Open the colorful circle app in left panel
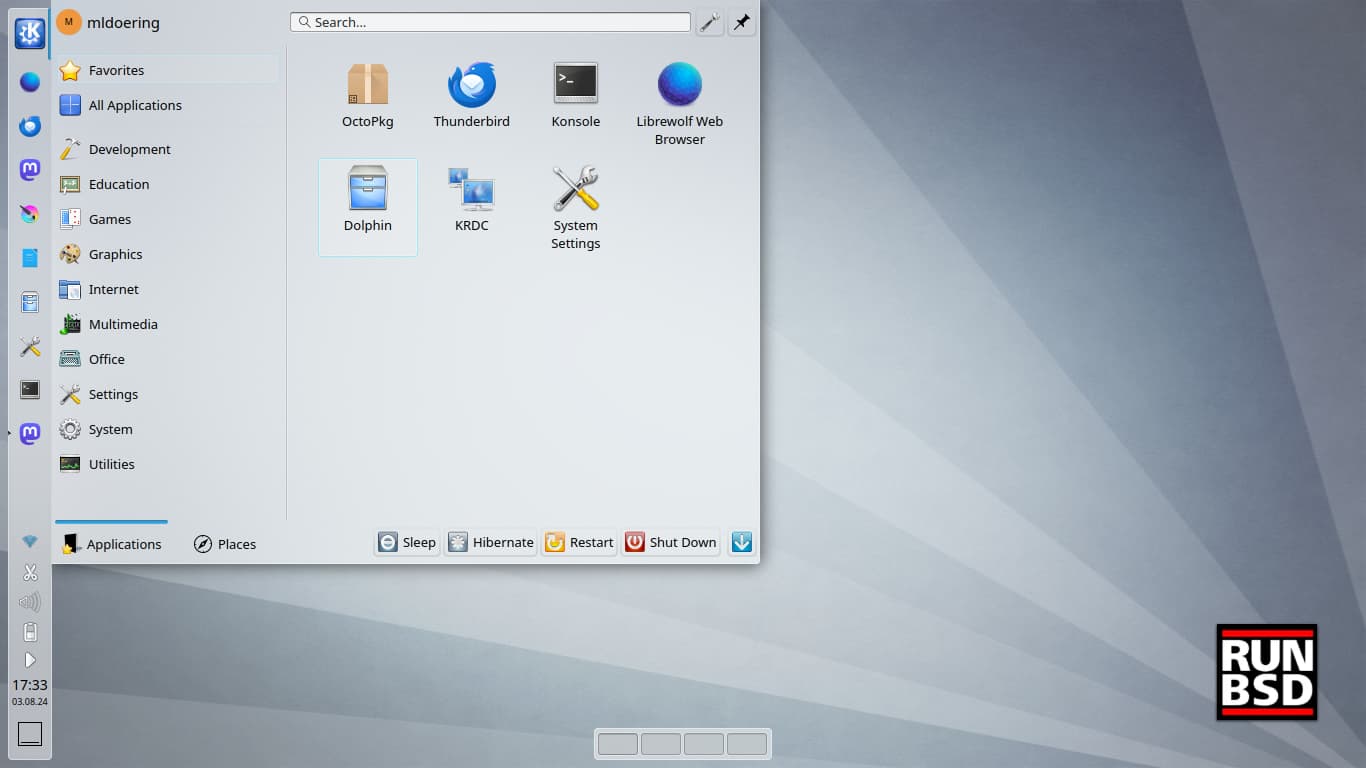Viewport: 1366px width, 768px height. (x=30, y=214)
